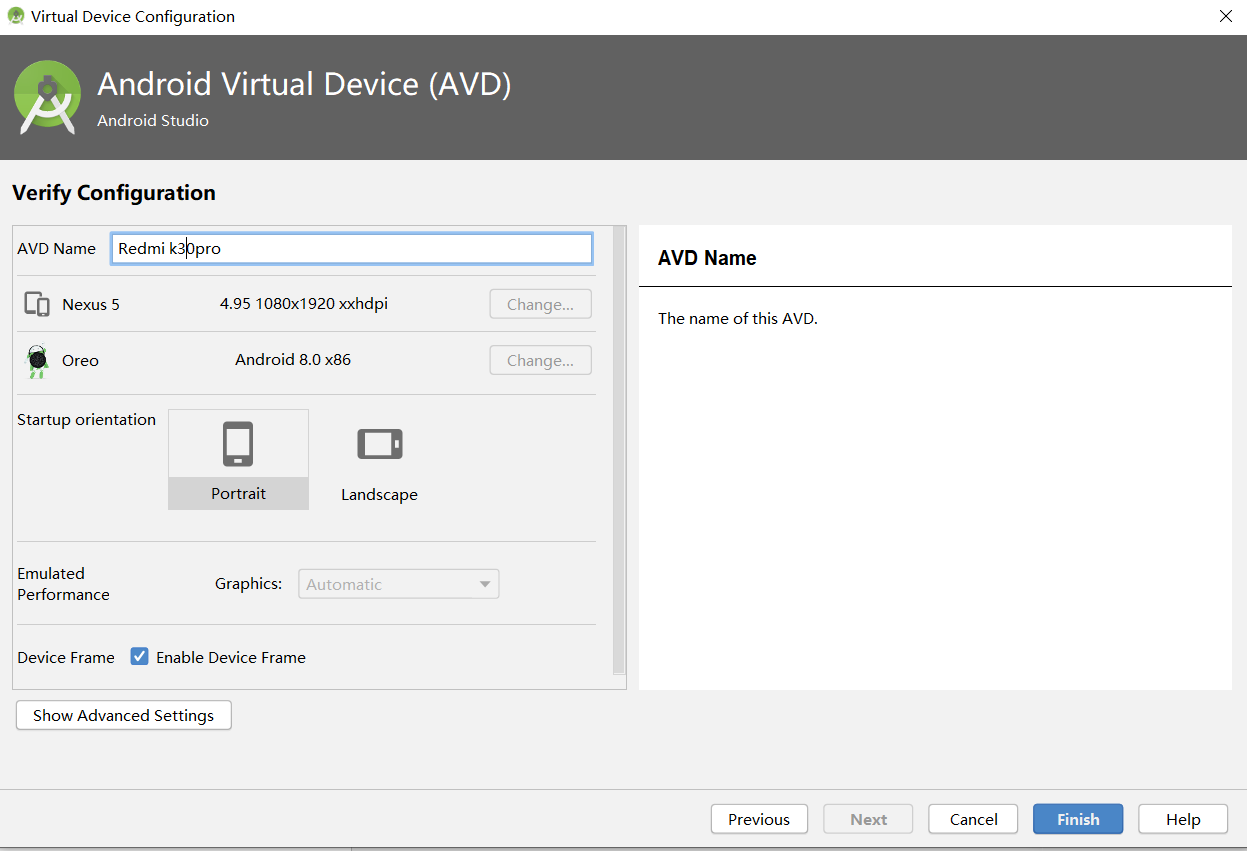Image resolution: width=1247 pixels, height=851 pixels.
Task: Click the title bar Android Studio icon
Action: click(16, 16)
